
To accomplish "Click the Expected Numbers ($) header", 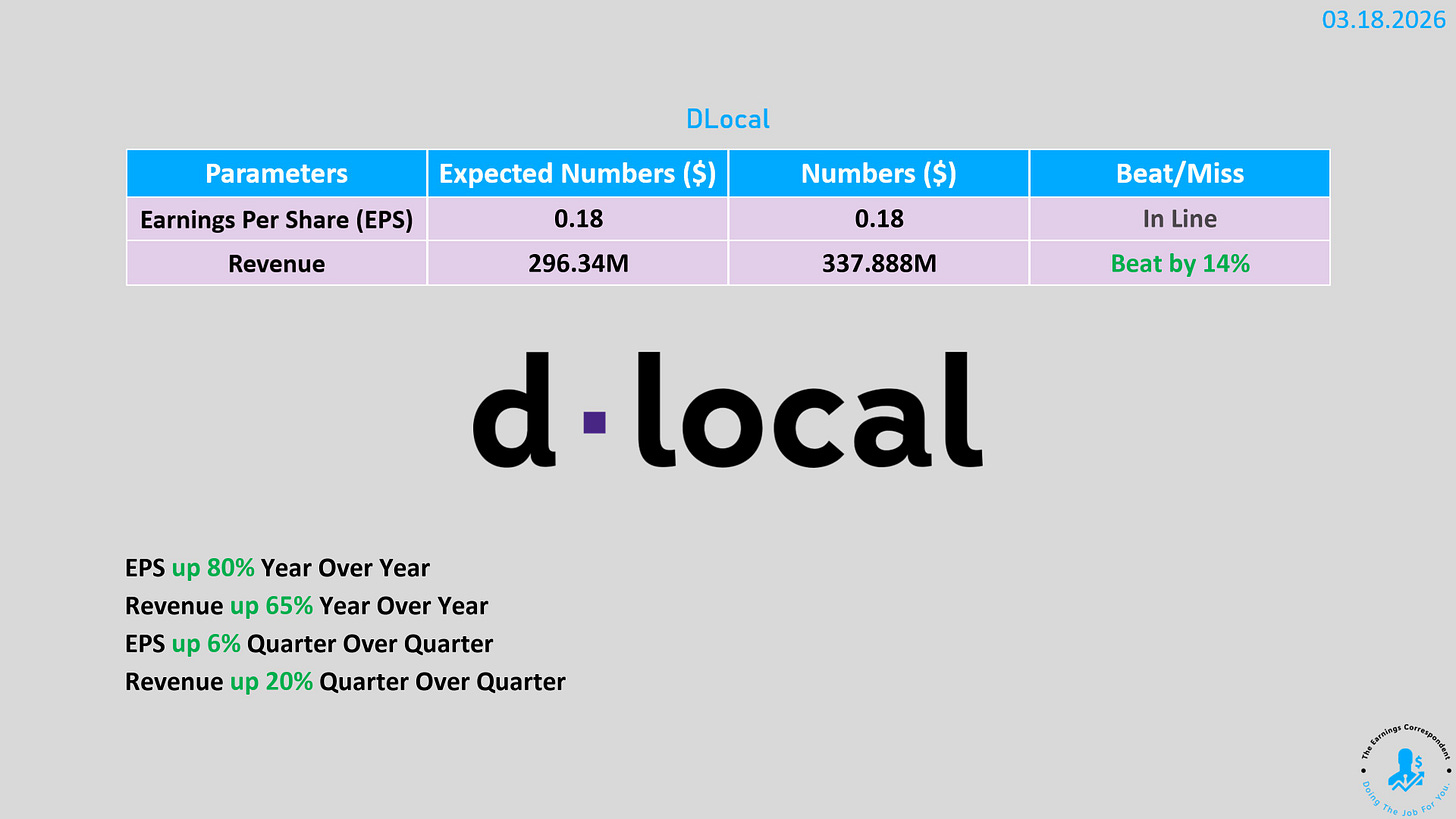I will (578, 173).
